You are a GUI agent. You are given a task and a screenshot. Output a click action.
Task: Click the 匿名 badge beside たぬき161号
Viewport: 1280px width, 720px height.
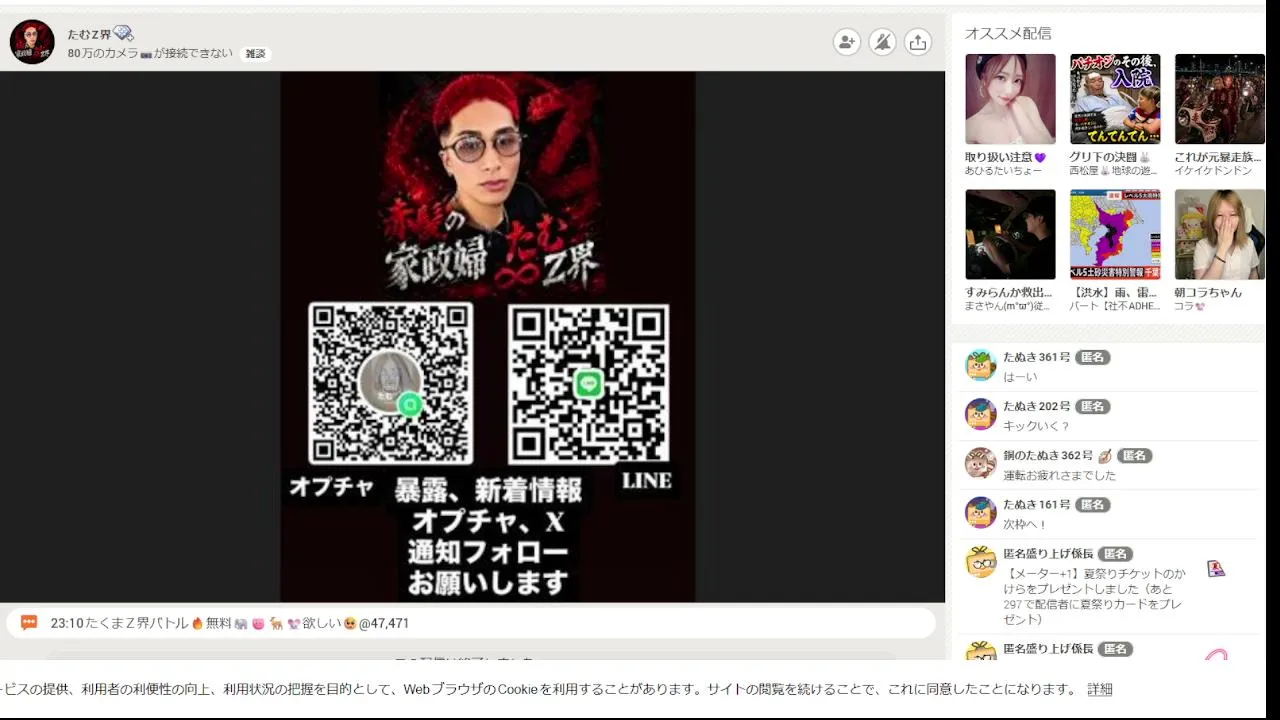pyautogui.click(x=1093, y=504)
